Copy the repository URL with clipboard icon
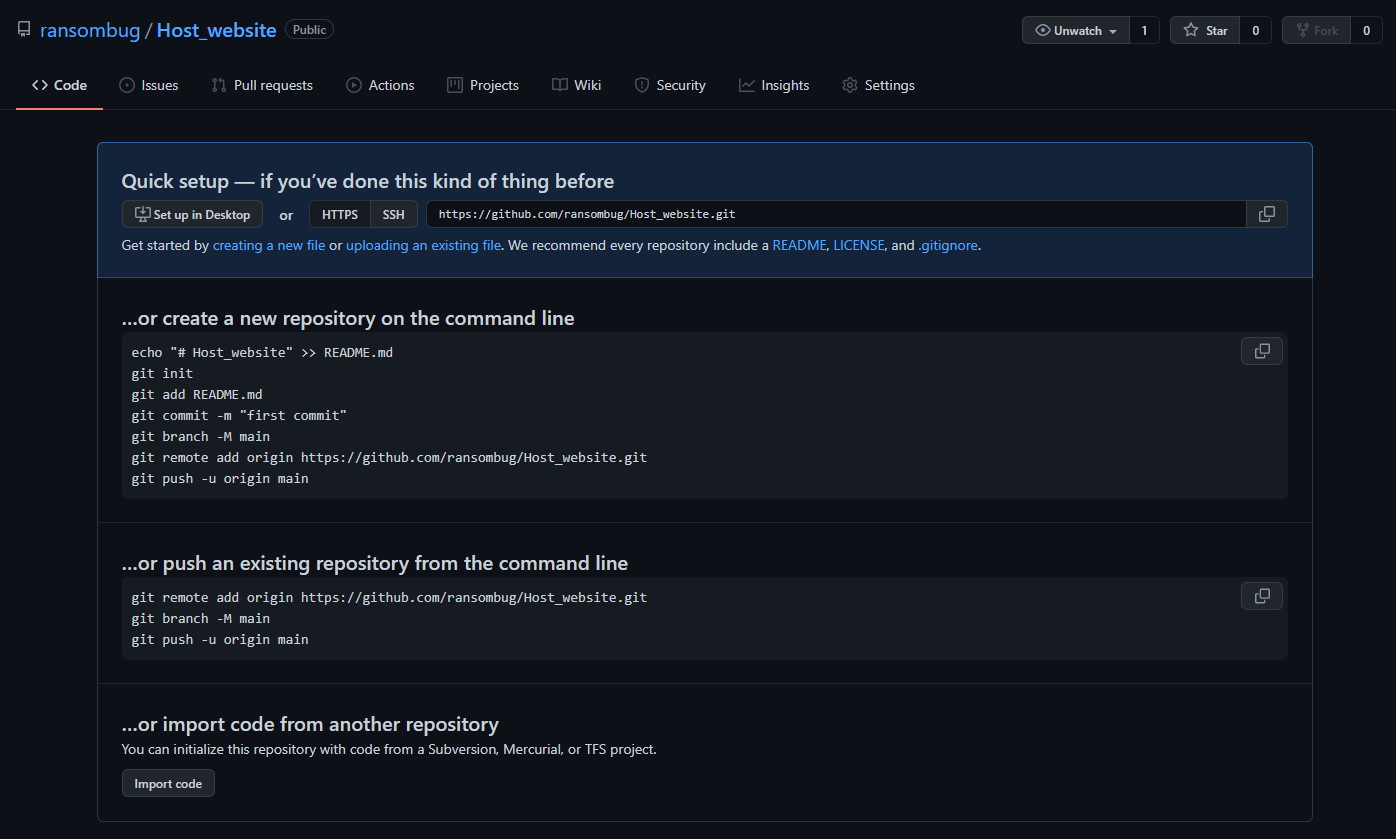This screenshot has width=1396, height=839. coord(1266,214)
